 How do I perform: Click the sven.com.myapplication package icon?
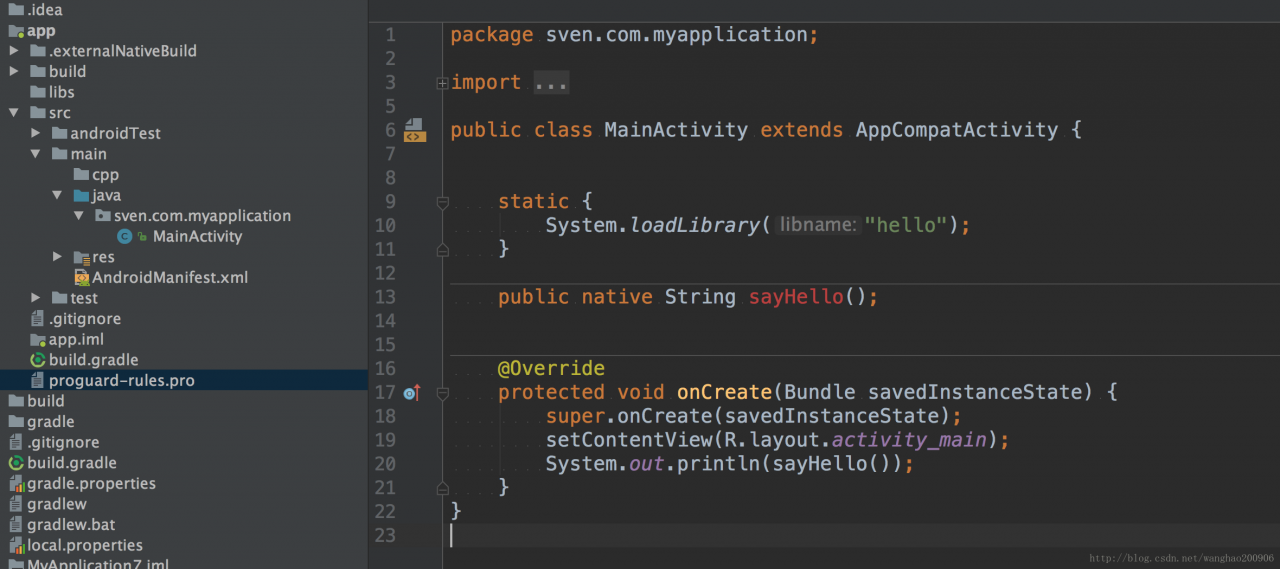[x=103, y=216]
